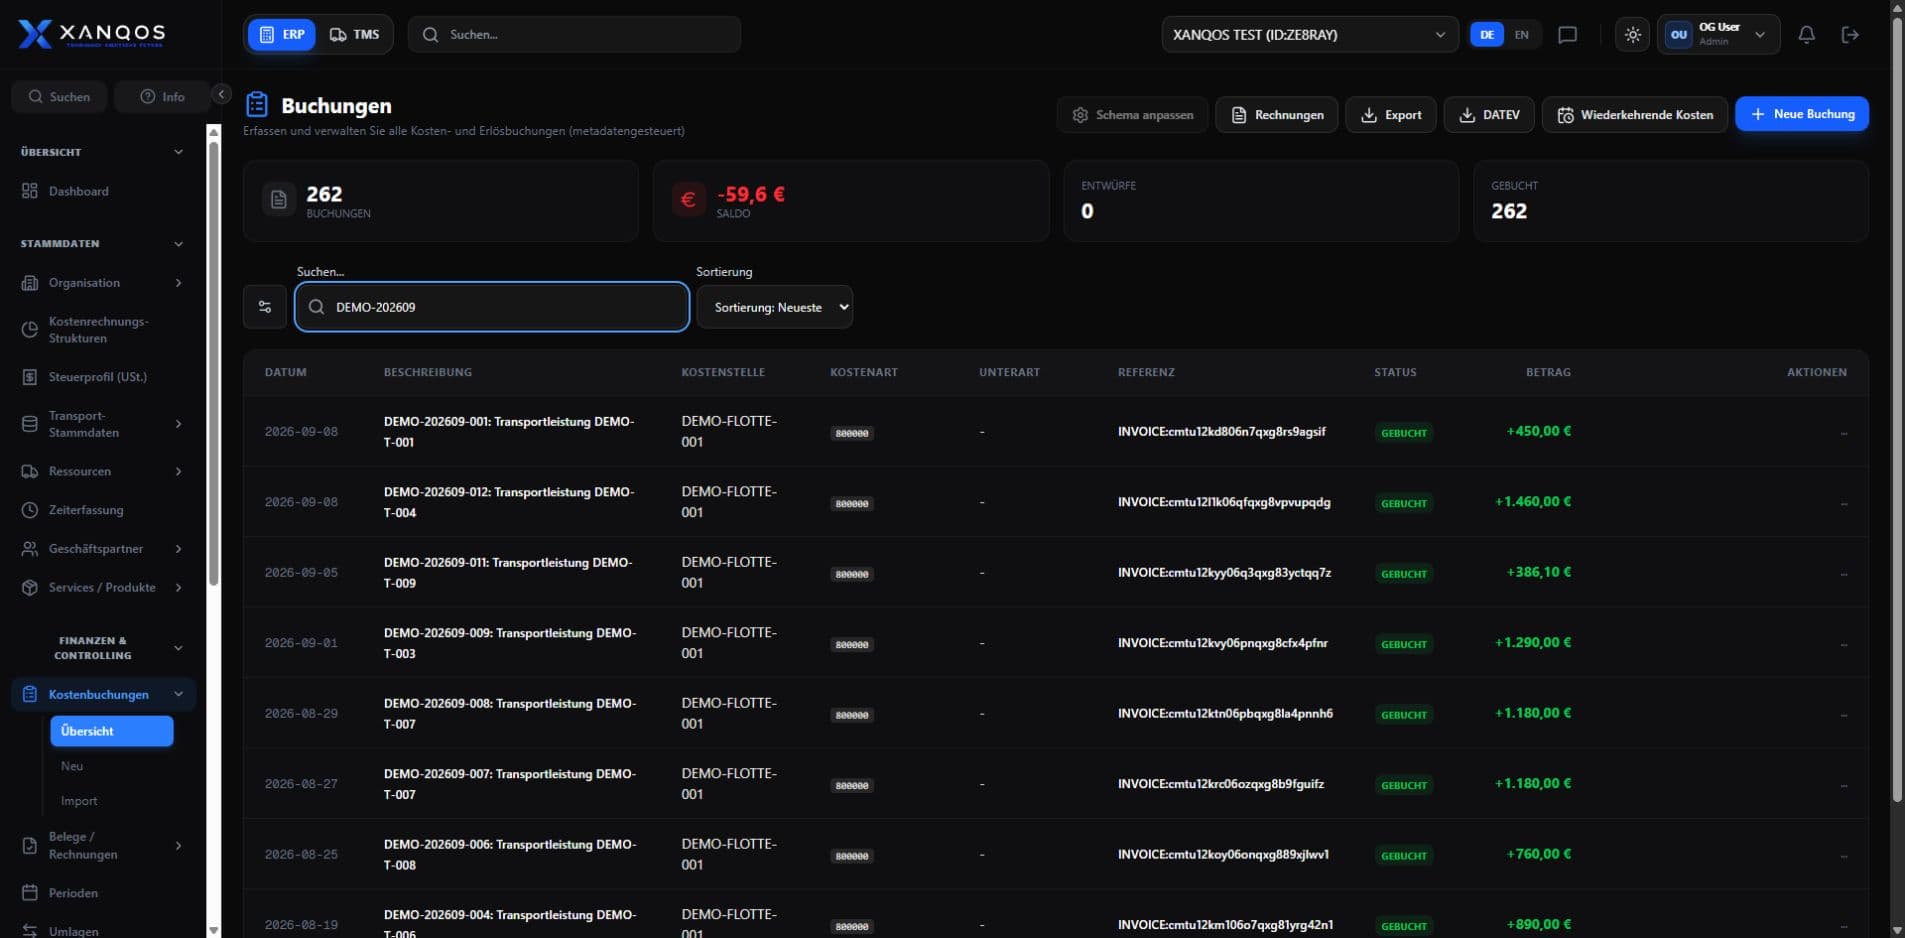Open Wiederkehrende Kosten
The image size is (1905, 938).
point(1634,115)
